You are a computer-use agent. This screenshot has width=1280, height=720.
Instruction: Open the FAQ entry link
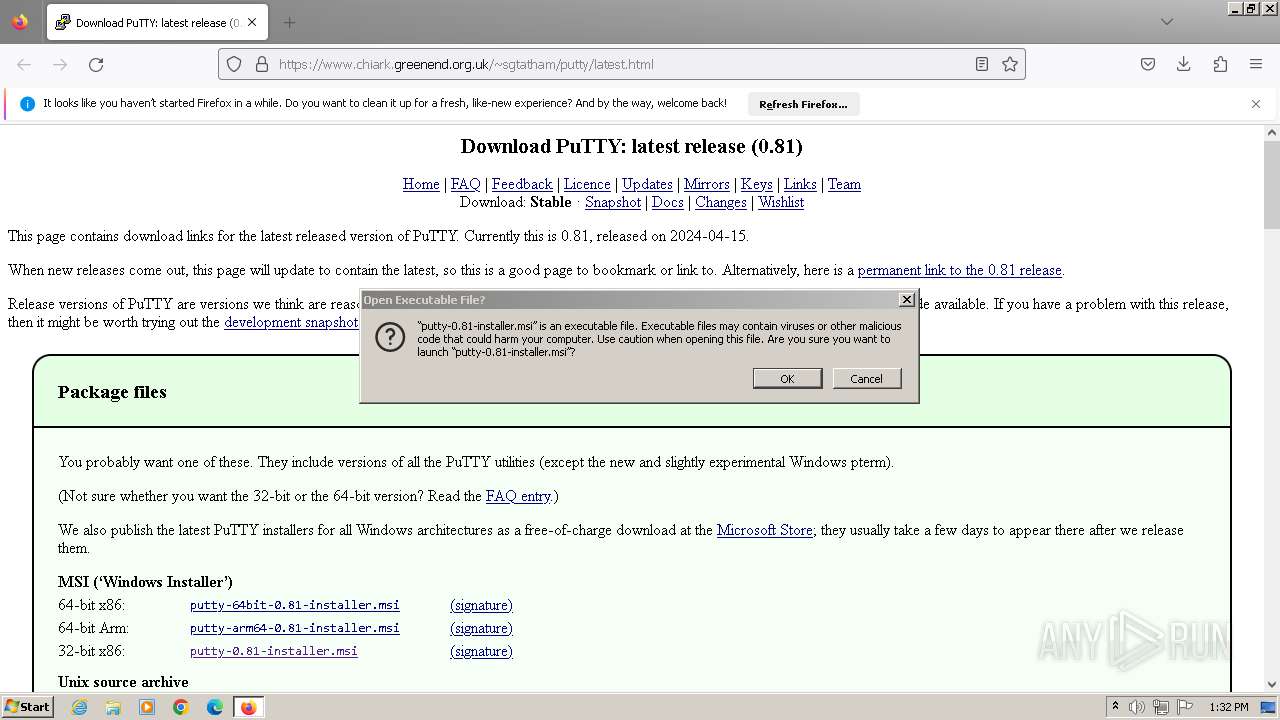518,496
